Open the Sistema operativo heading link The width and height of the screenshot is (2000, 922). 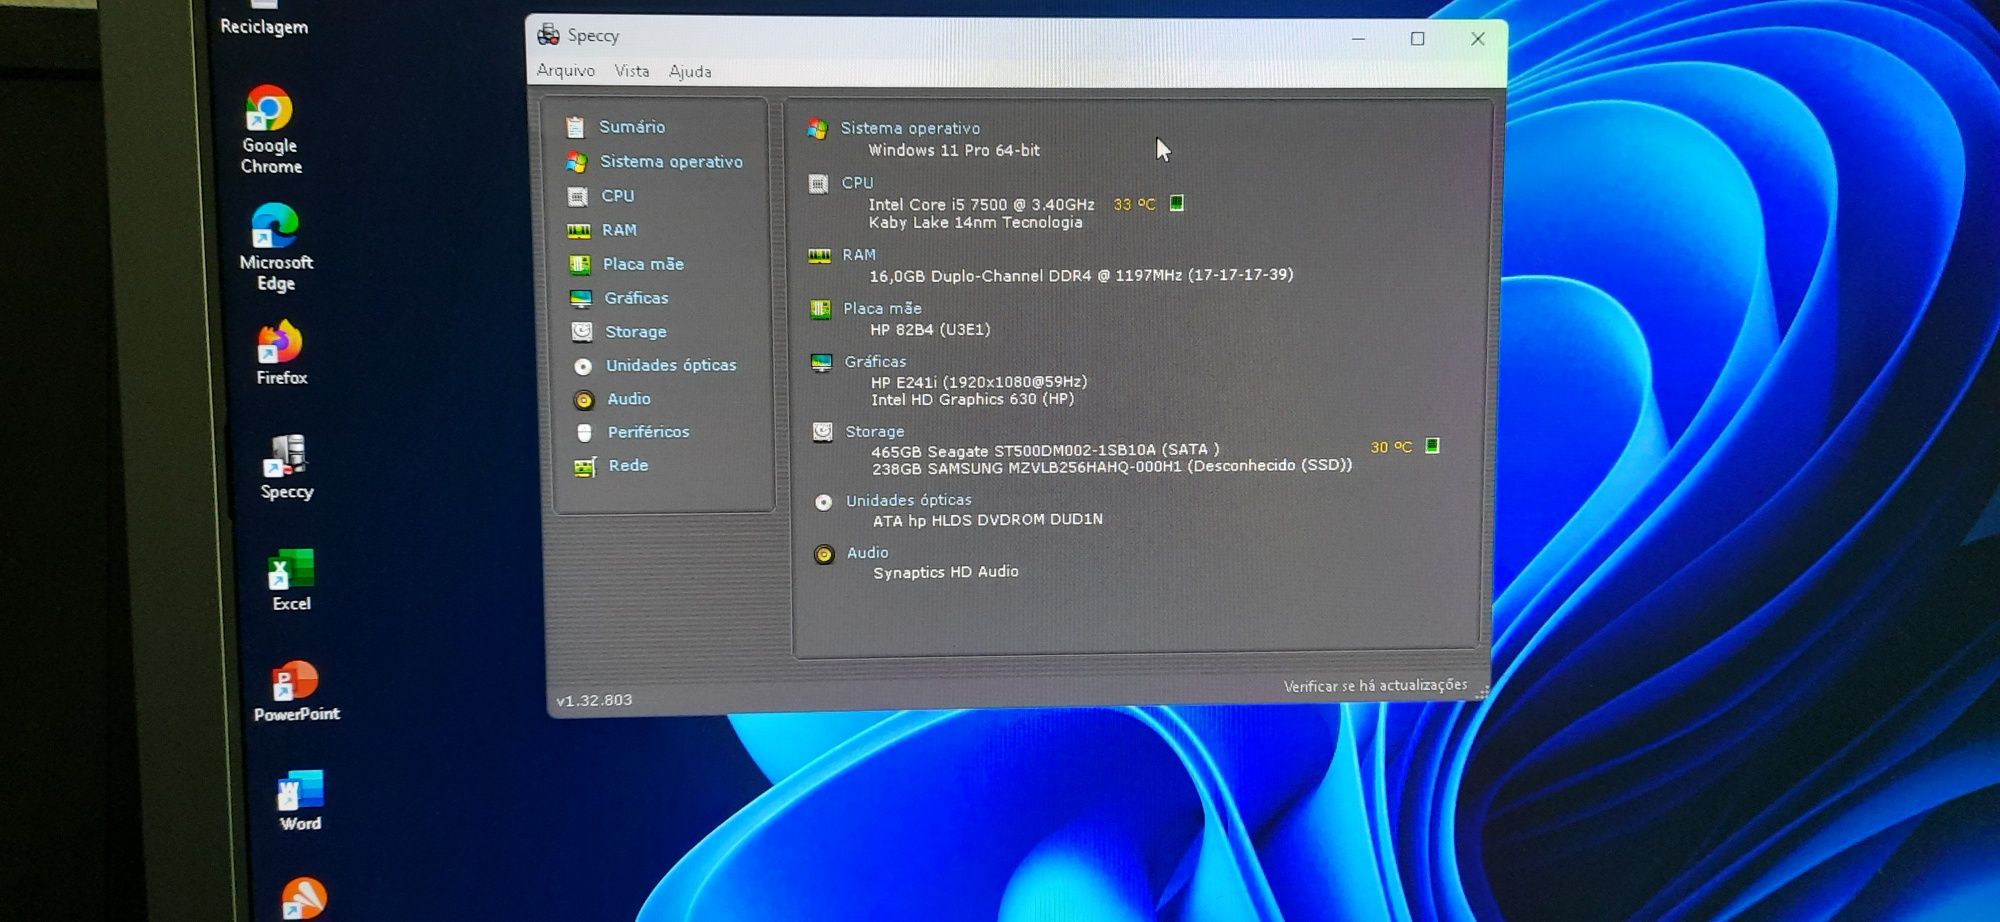[910, 128]
